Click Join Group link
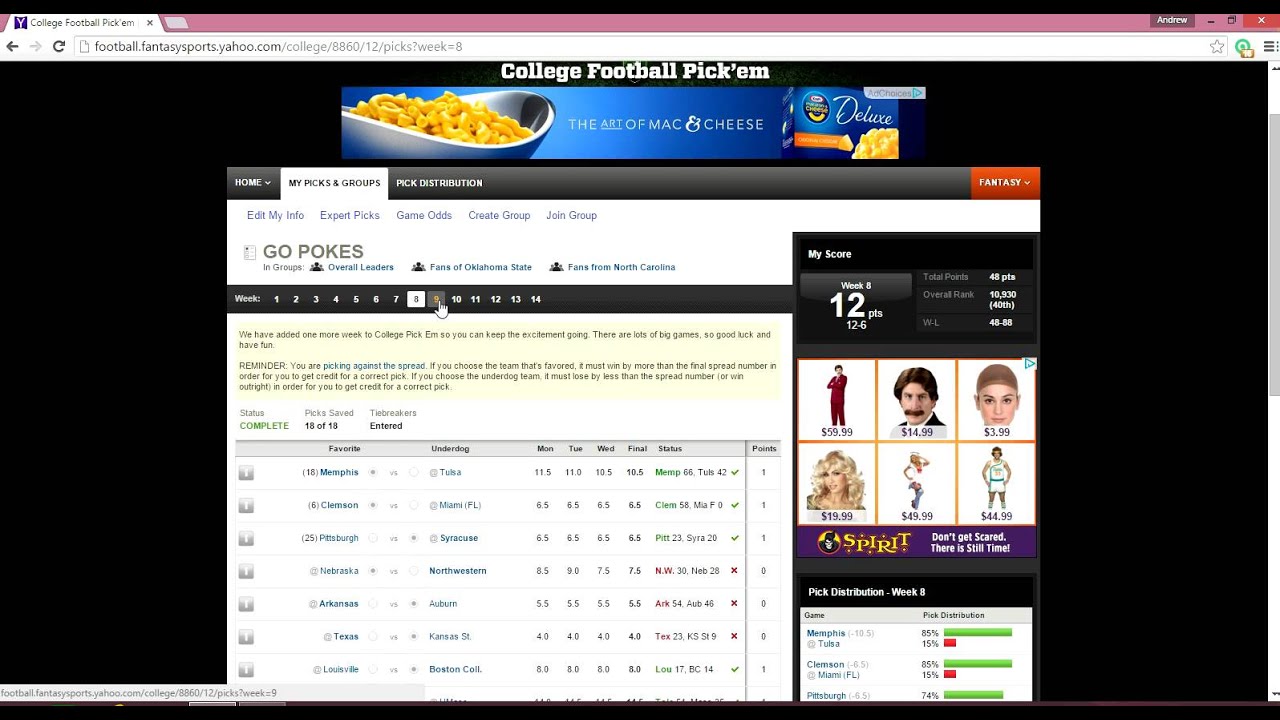Image resolution: width=1280 pixels, height=720 pixels. click(x=571, y=215)
